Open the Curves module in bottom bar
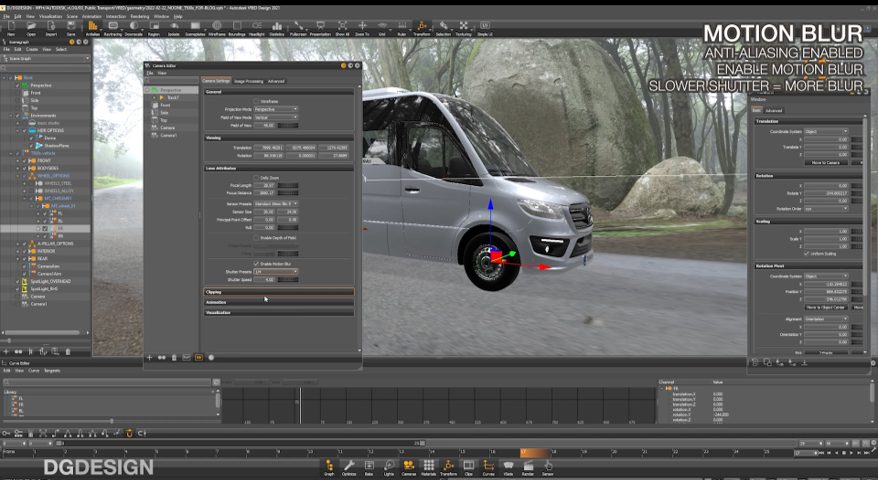Viewport: 878px width, 480px height. [x=490, y=466]
